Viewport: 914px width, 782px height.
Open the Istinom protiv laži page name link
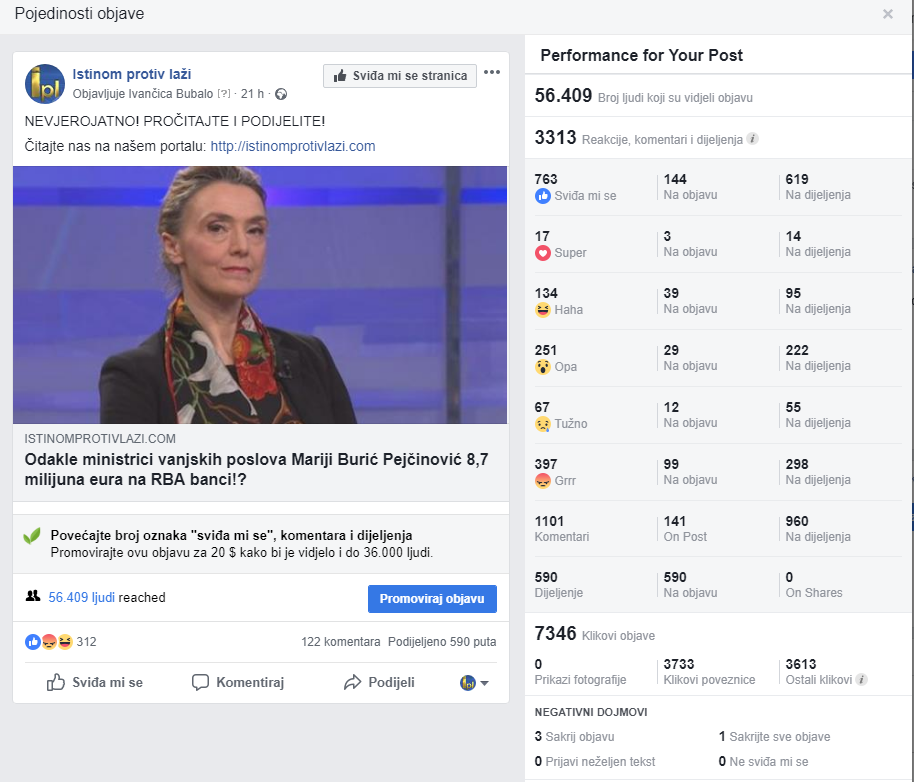(132, 74)
